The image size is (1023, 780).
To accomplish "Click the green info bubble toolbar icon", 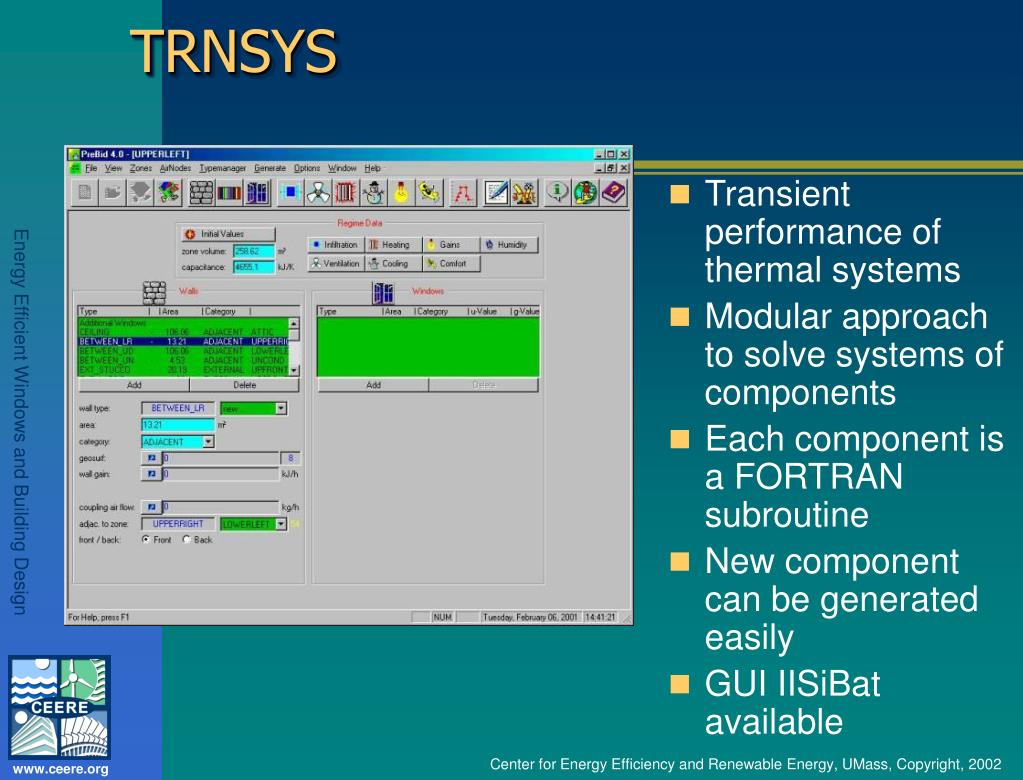I will pyautogui.click(x=557, y=193).
